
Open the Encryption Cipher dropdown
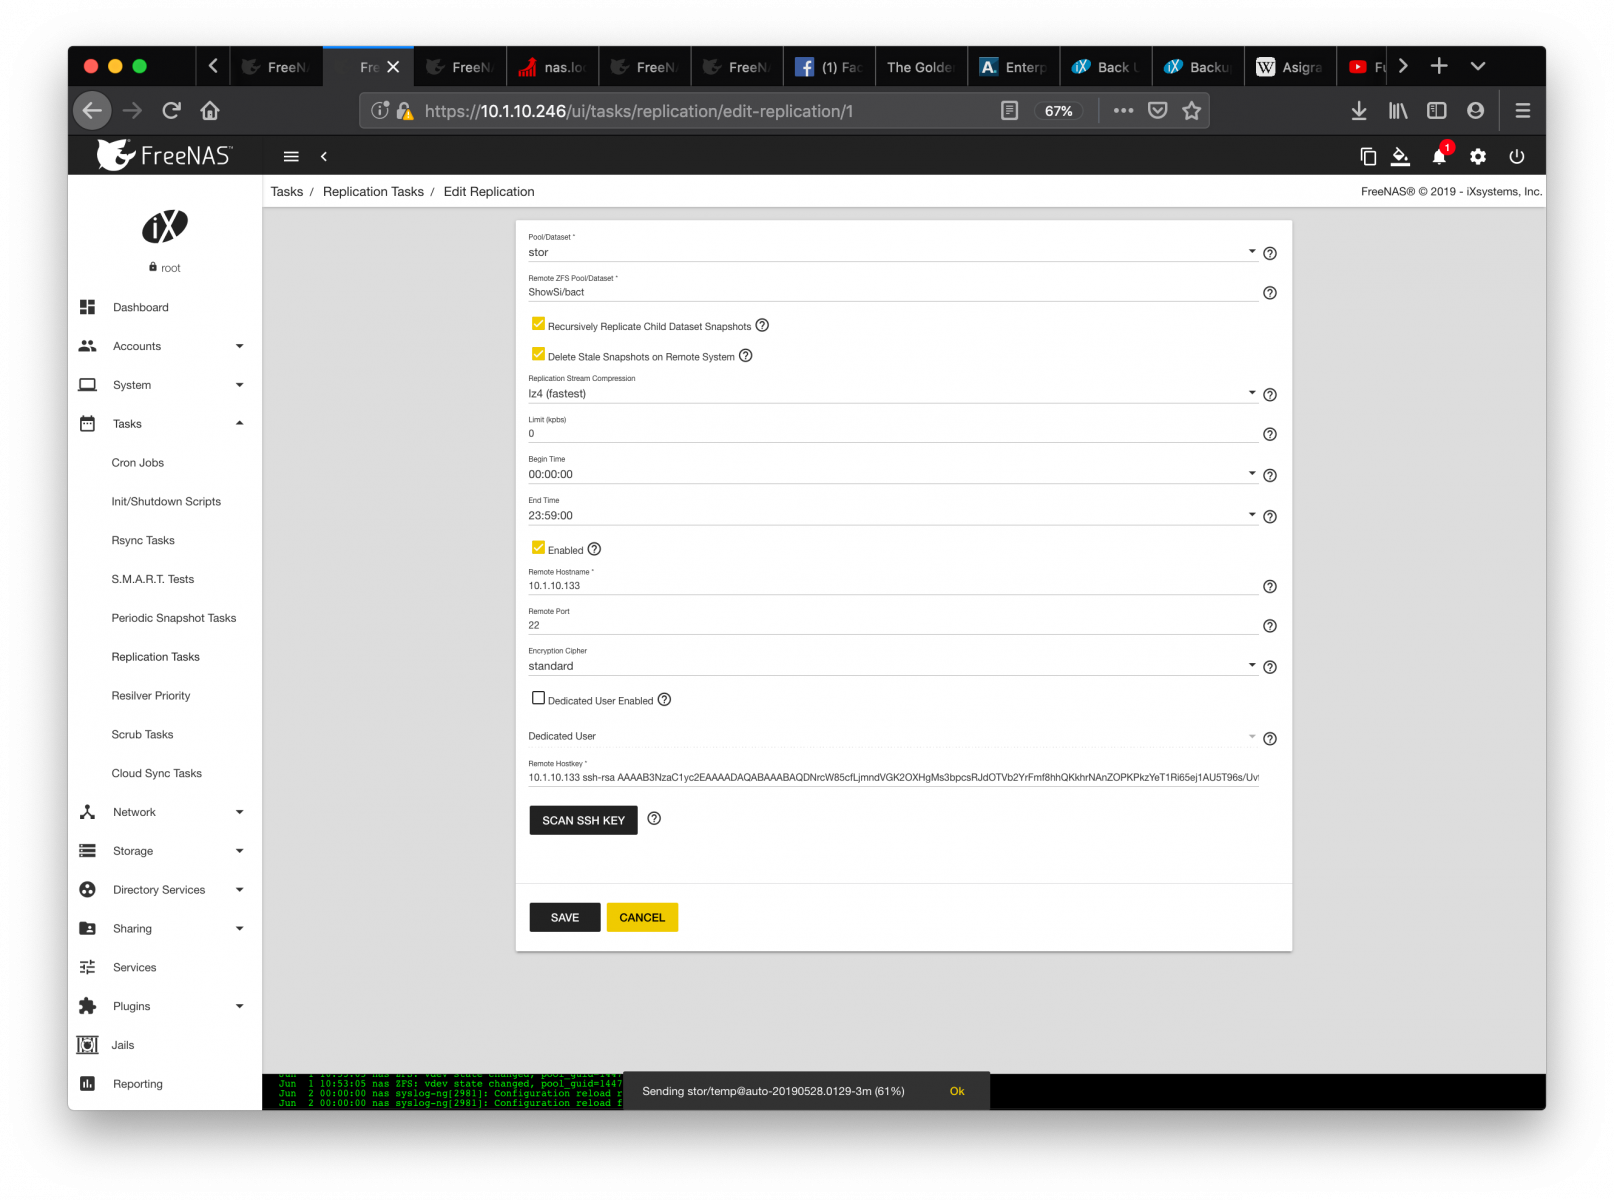click(892, 666)
